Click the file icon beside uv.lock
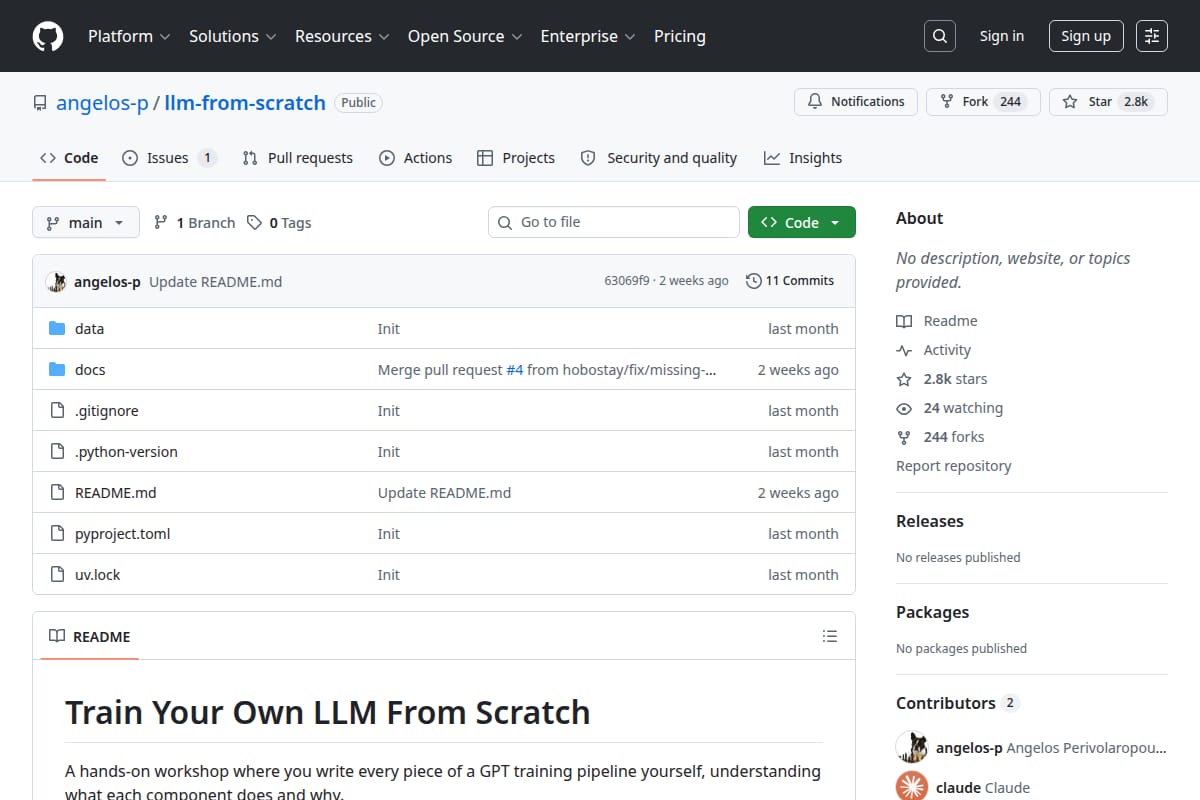 (x=57, y=575)
